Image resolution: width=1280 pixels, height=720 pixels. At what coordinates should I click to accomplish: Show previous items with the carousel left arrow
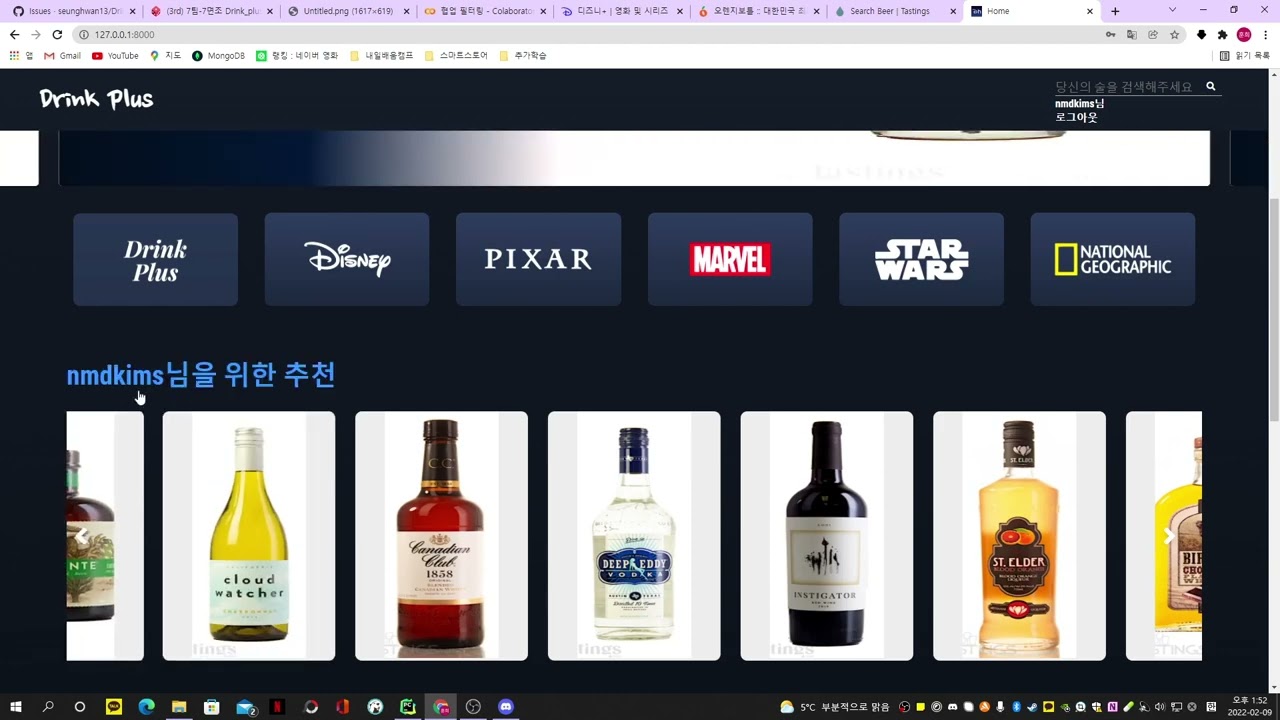click(x=82, y=537)
